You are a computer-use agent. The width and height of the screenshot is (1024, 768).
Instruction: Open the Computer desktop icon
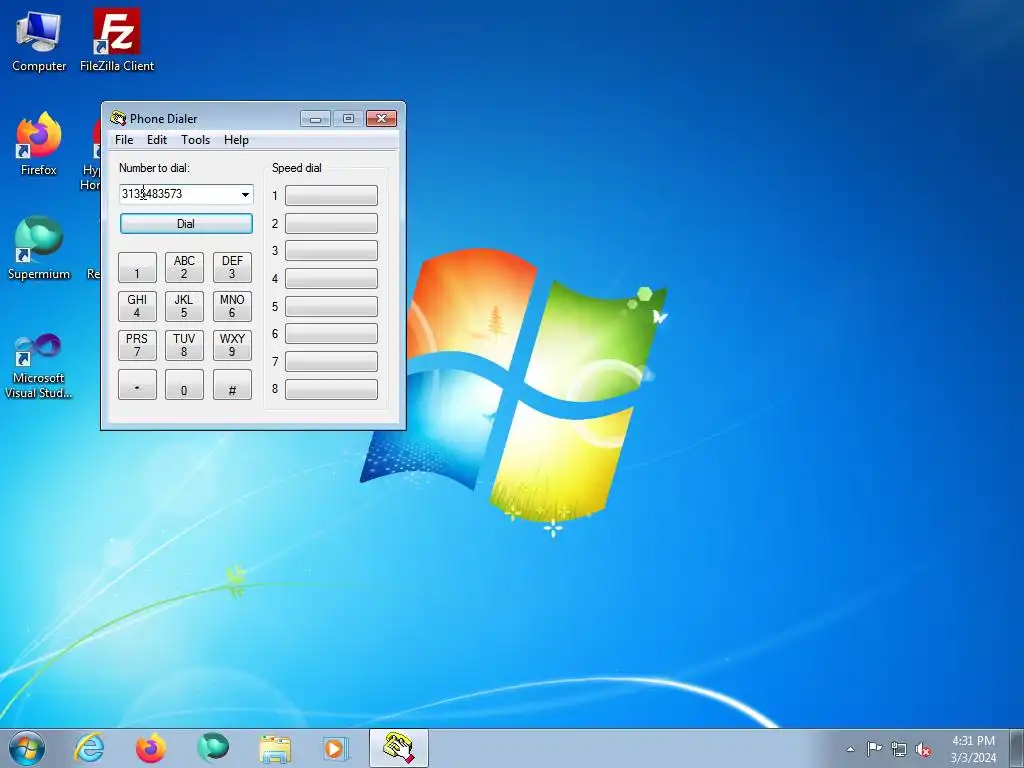pos(39,40)
